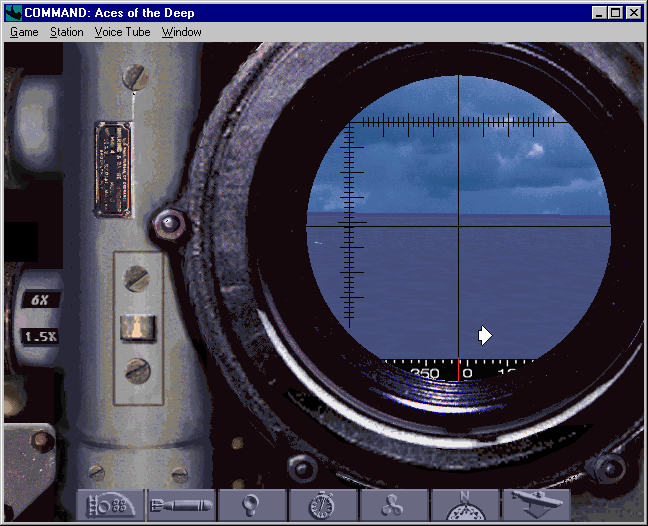Open the gauges station icon

pos(110,505)
